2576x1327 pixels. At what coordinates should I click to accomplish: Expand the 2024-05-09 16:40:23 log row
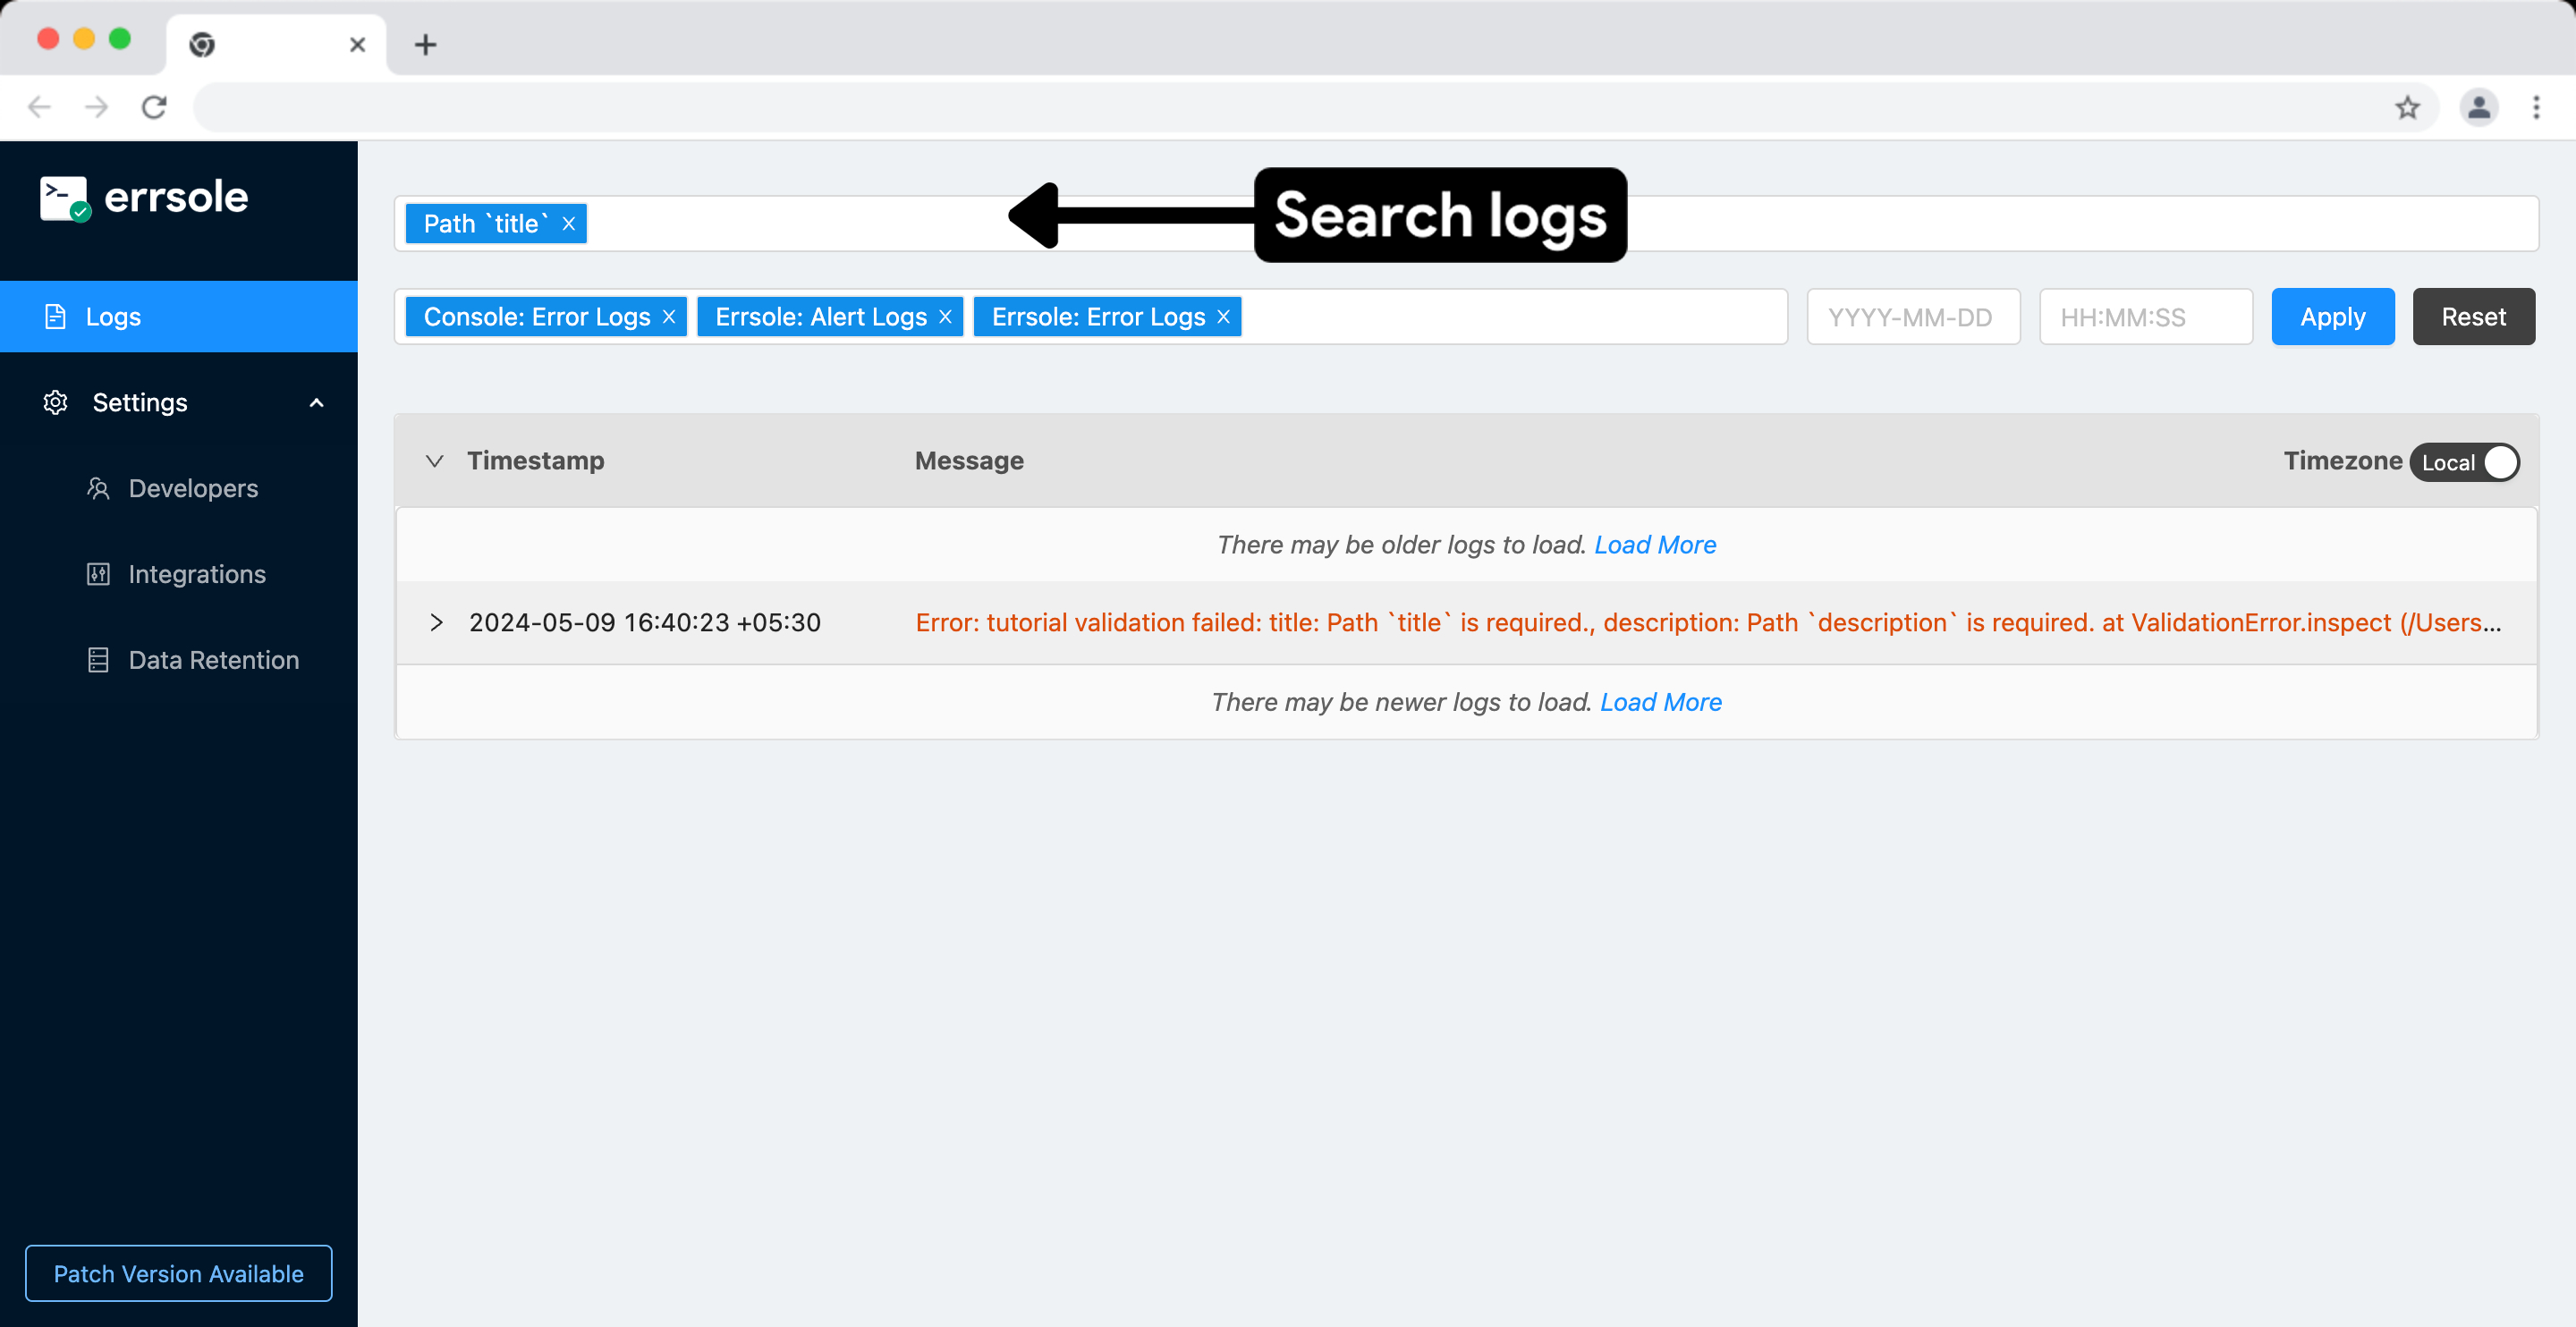click(x=436, y=622)
